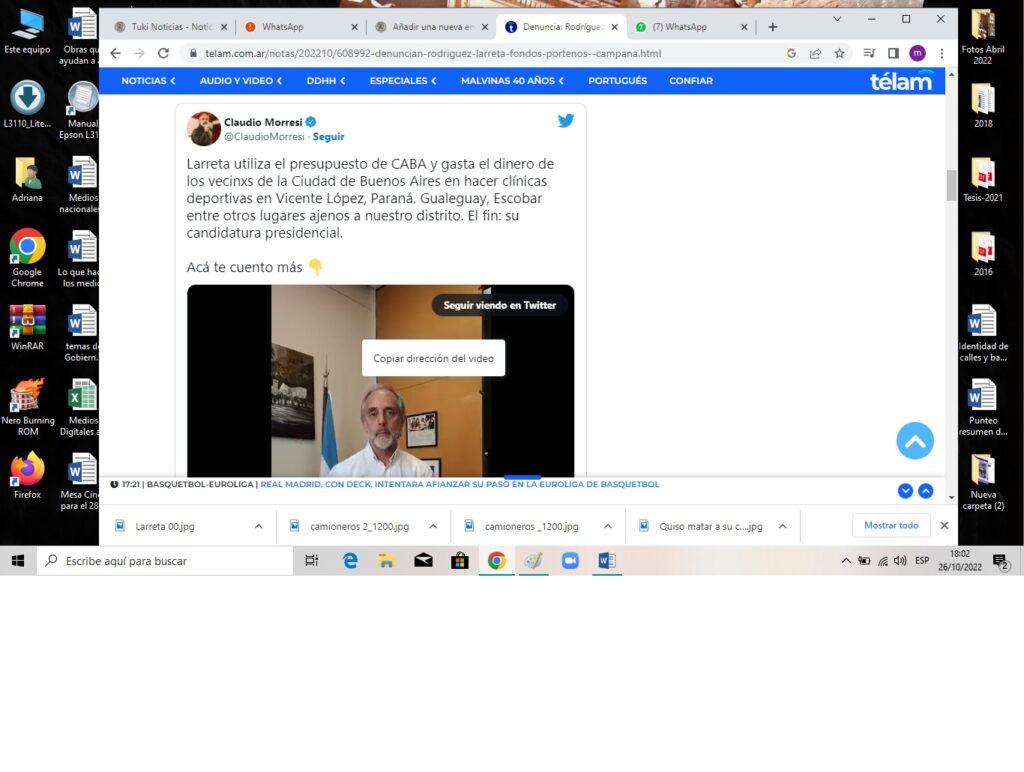Expand MALVINAS 40 AÑOS menu
This screenshot has height=772, width=1024.
coord(512,81)
